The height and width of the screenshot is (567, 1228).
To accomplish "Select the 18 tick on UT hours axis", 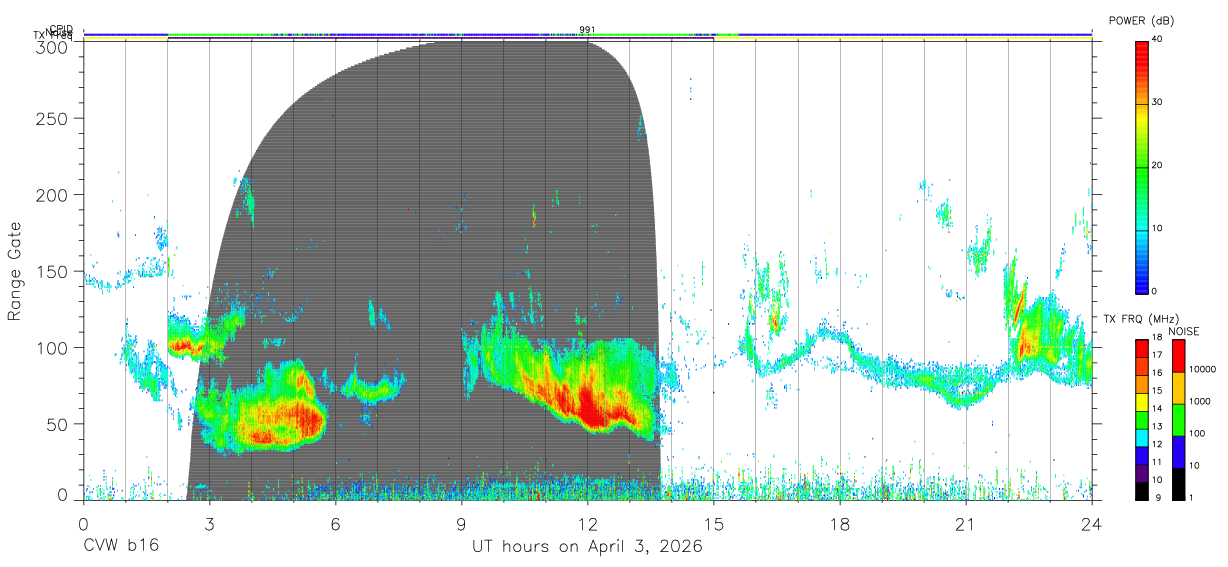I will 839,523.
